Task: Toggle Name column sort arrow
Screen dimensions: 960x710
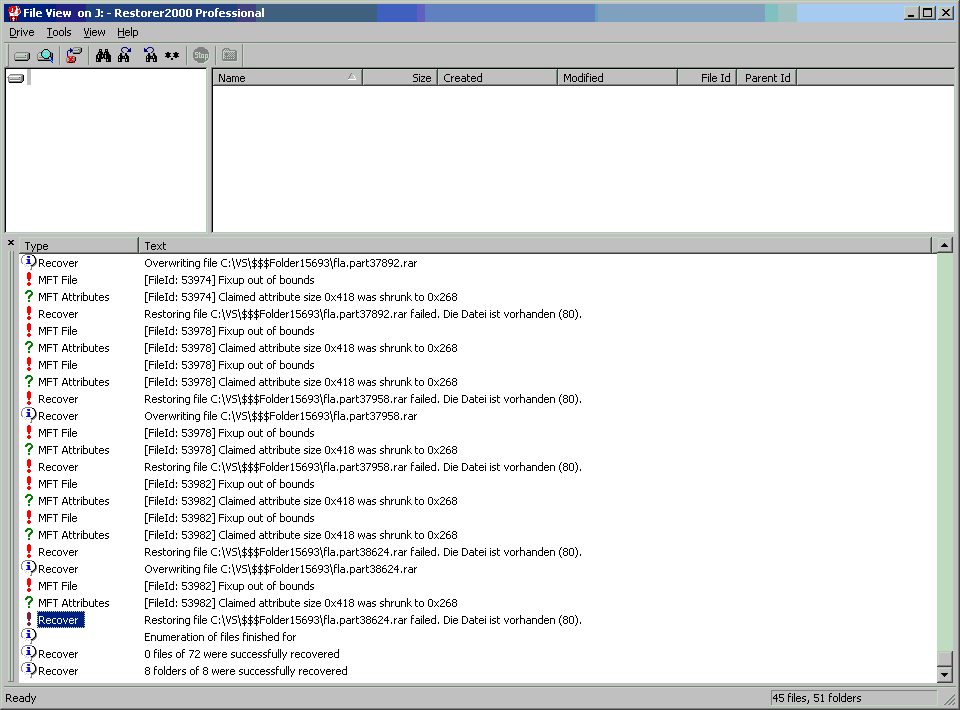Action: coord(351,77)
